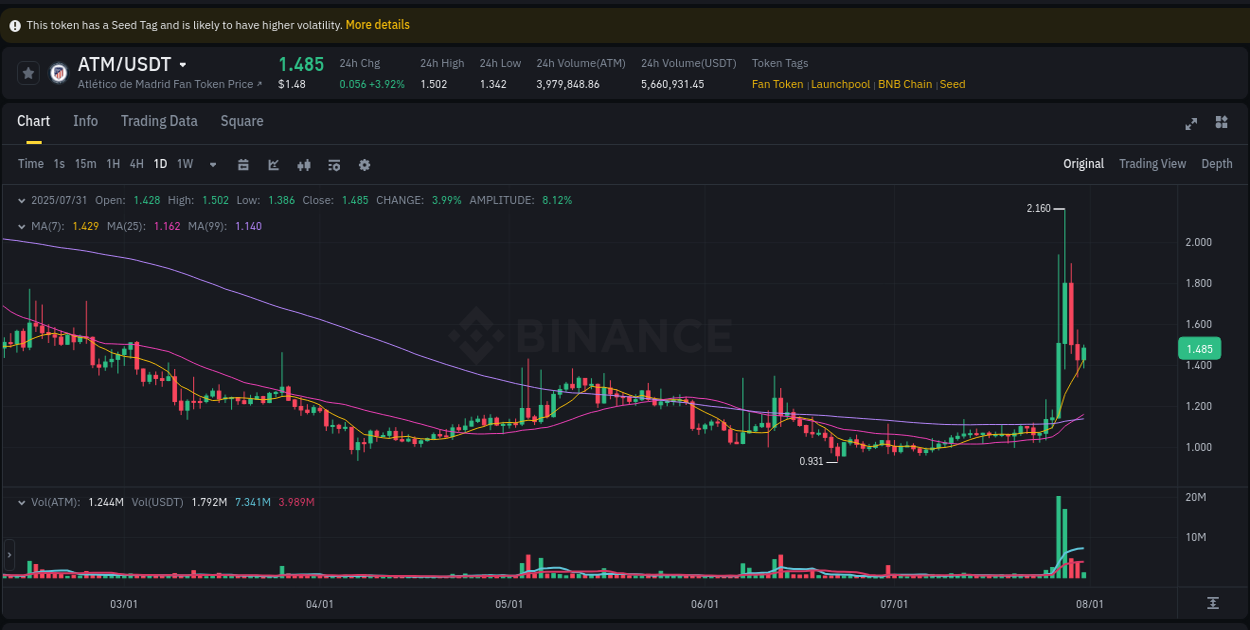
Task: Select the 15m timeframe
Action: click(x=85, y=164)
